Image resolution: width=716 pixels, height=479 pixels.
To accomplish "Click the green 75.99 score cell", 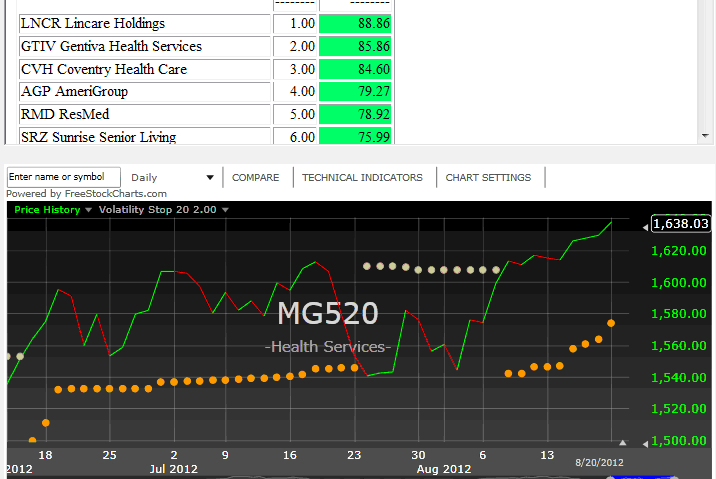I will [x=355, y=136].
